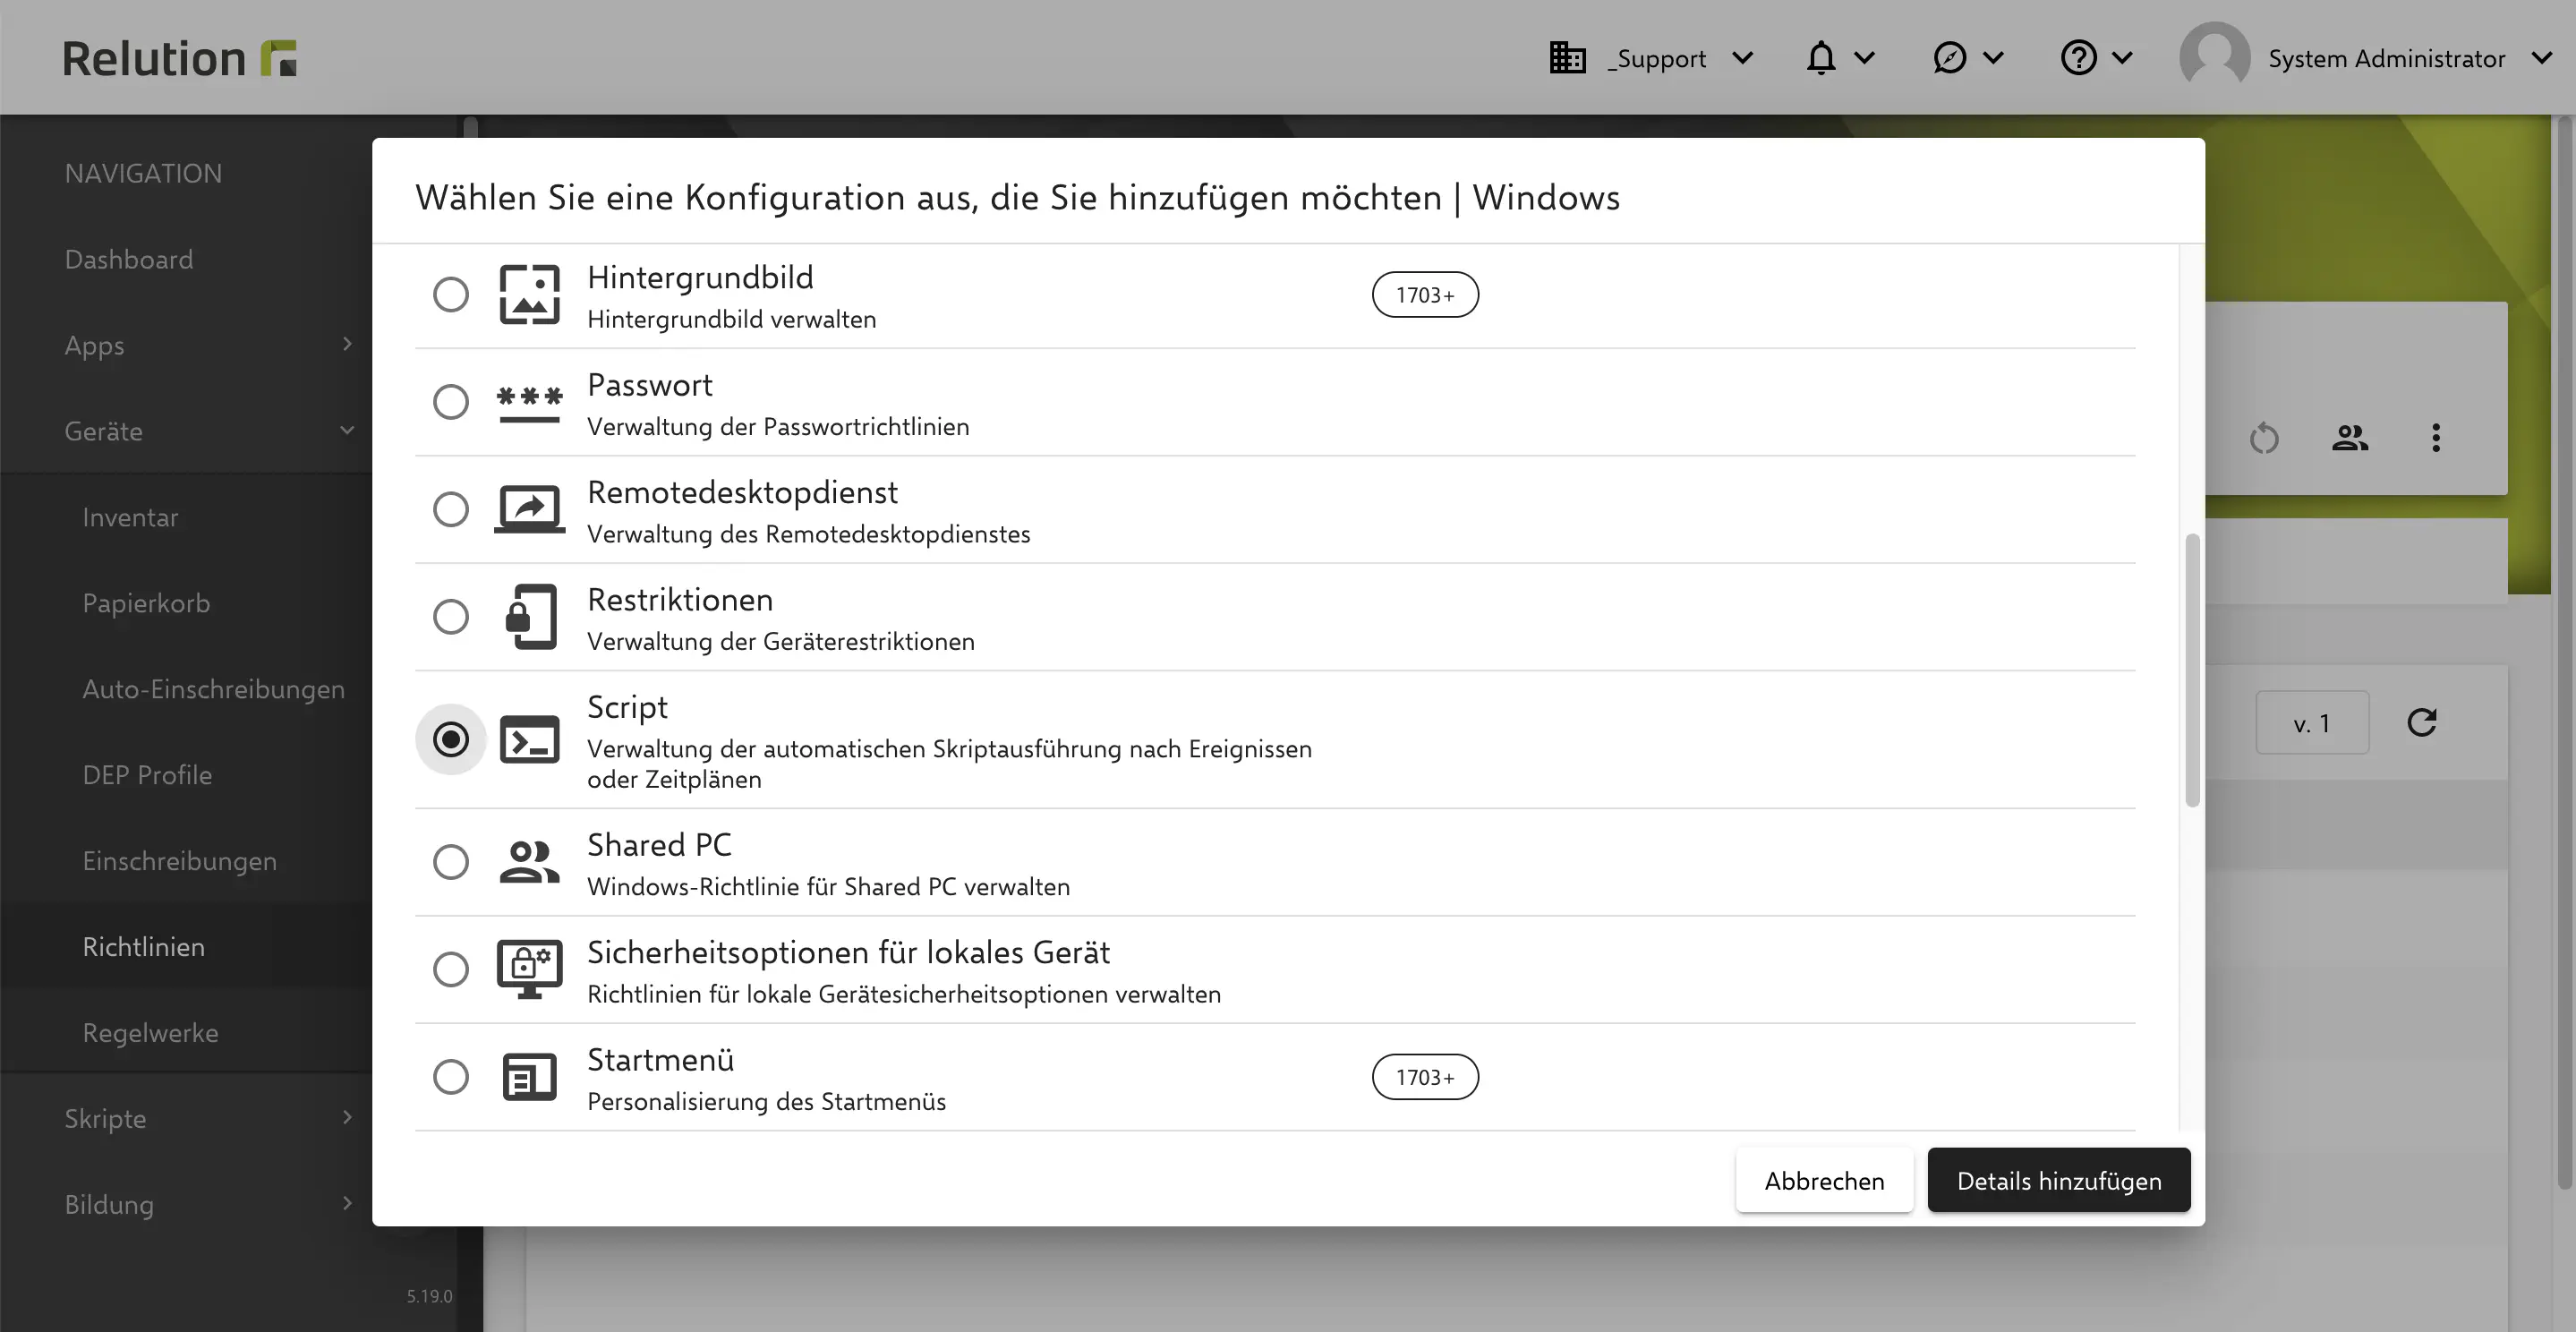Screen dimensions: 2576x1332
Task: Click the help question mark icon
Action: 2078,58
